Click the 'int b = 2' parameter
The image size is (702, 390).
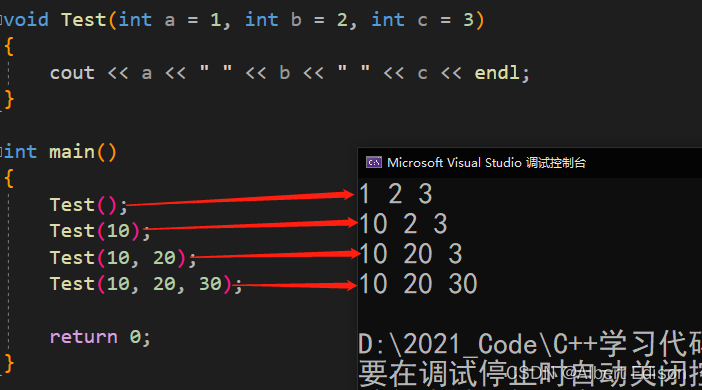tap(296, 20)
